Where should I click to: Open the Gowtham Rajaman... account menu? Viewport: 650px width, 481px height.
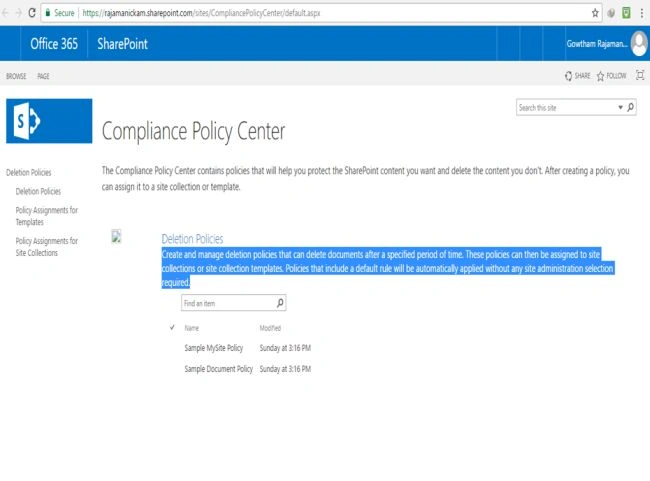(x=597, y=44)
